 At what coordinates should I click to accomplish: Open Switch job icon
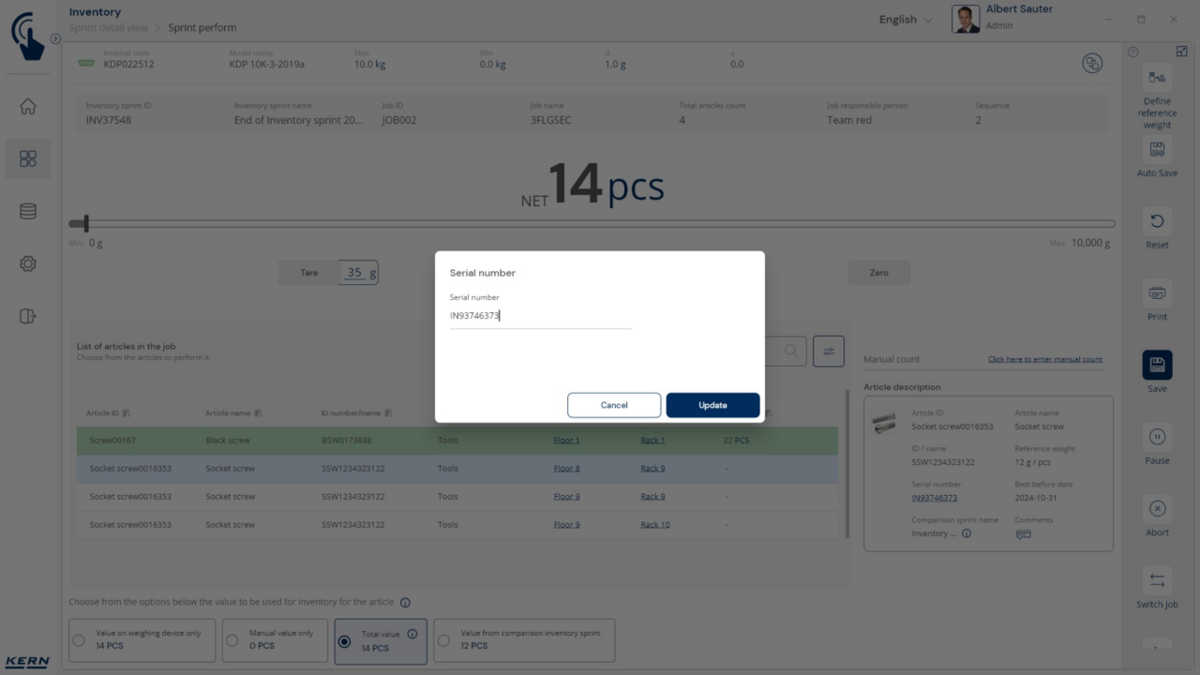coord(1157,581)
